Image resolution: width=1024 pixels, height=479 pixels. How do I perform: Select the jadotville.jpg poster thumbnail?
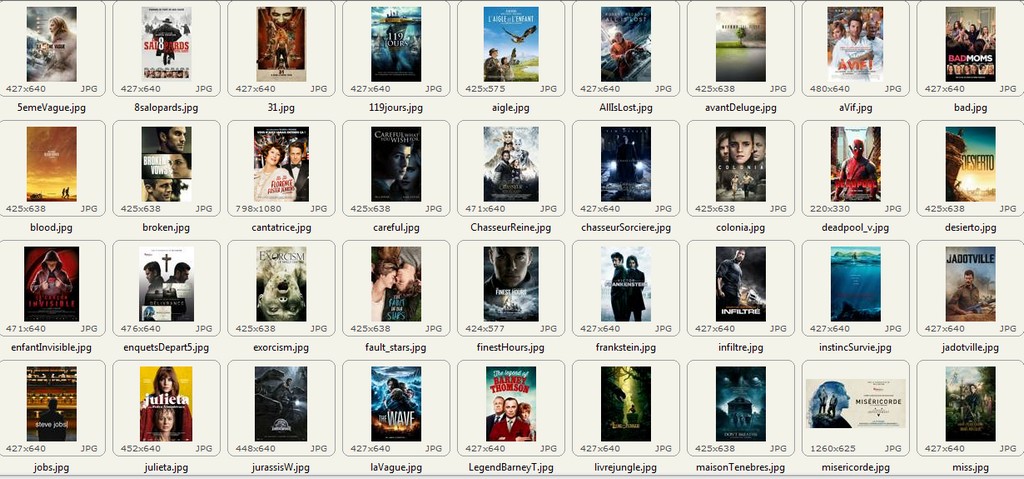point(971,284)
